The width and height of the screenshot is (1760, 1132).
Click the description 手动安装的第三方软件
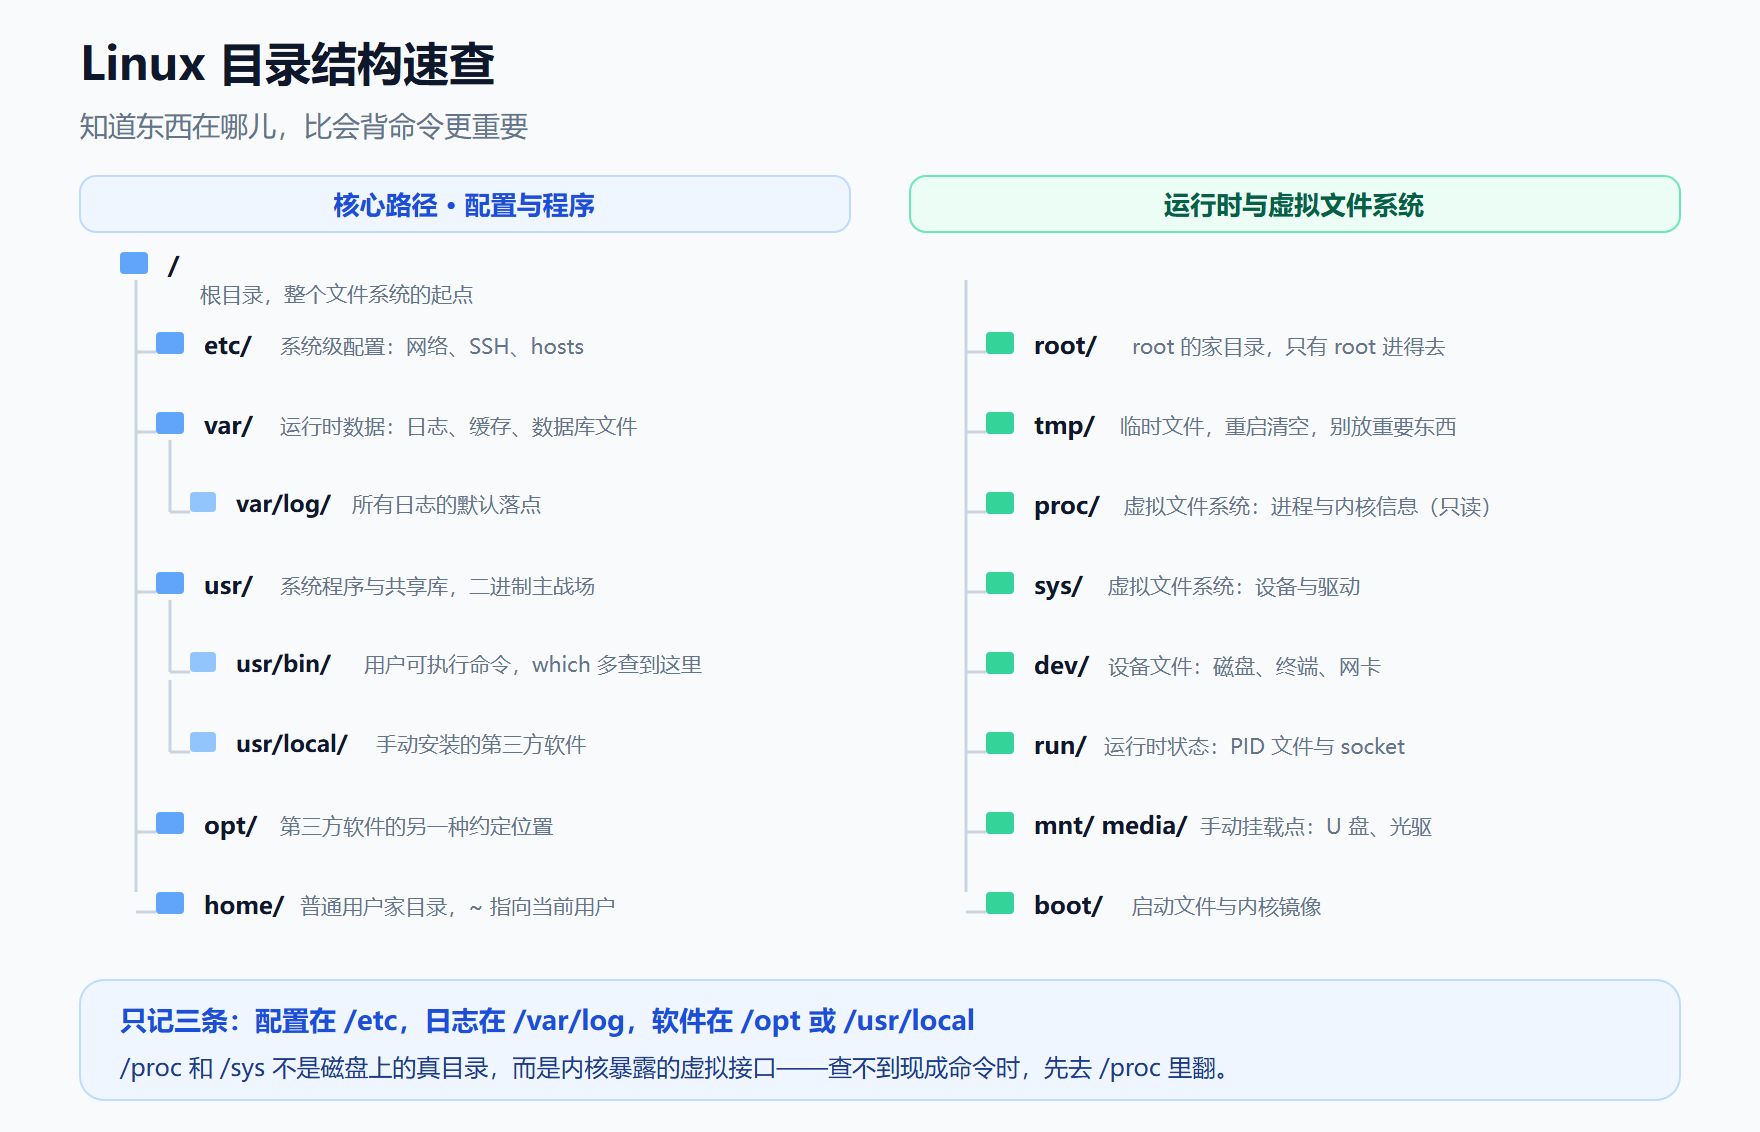pos(481,745)
